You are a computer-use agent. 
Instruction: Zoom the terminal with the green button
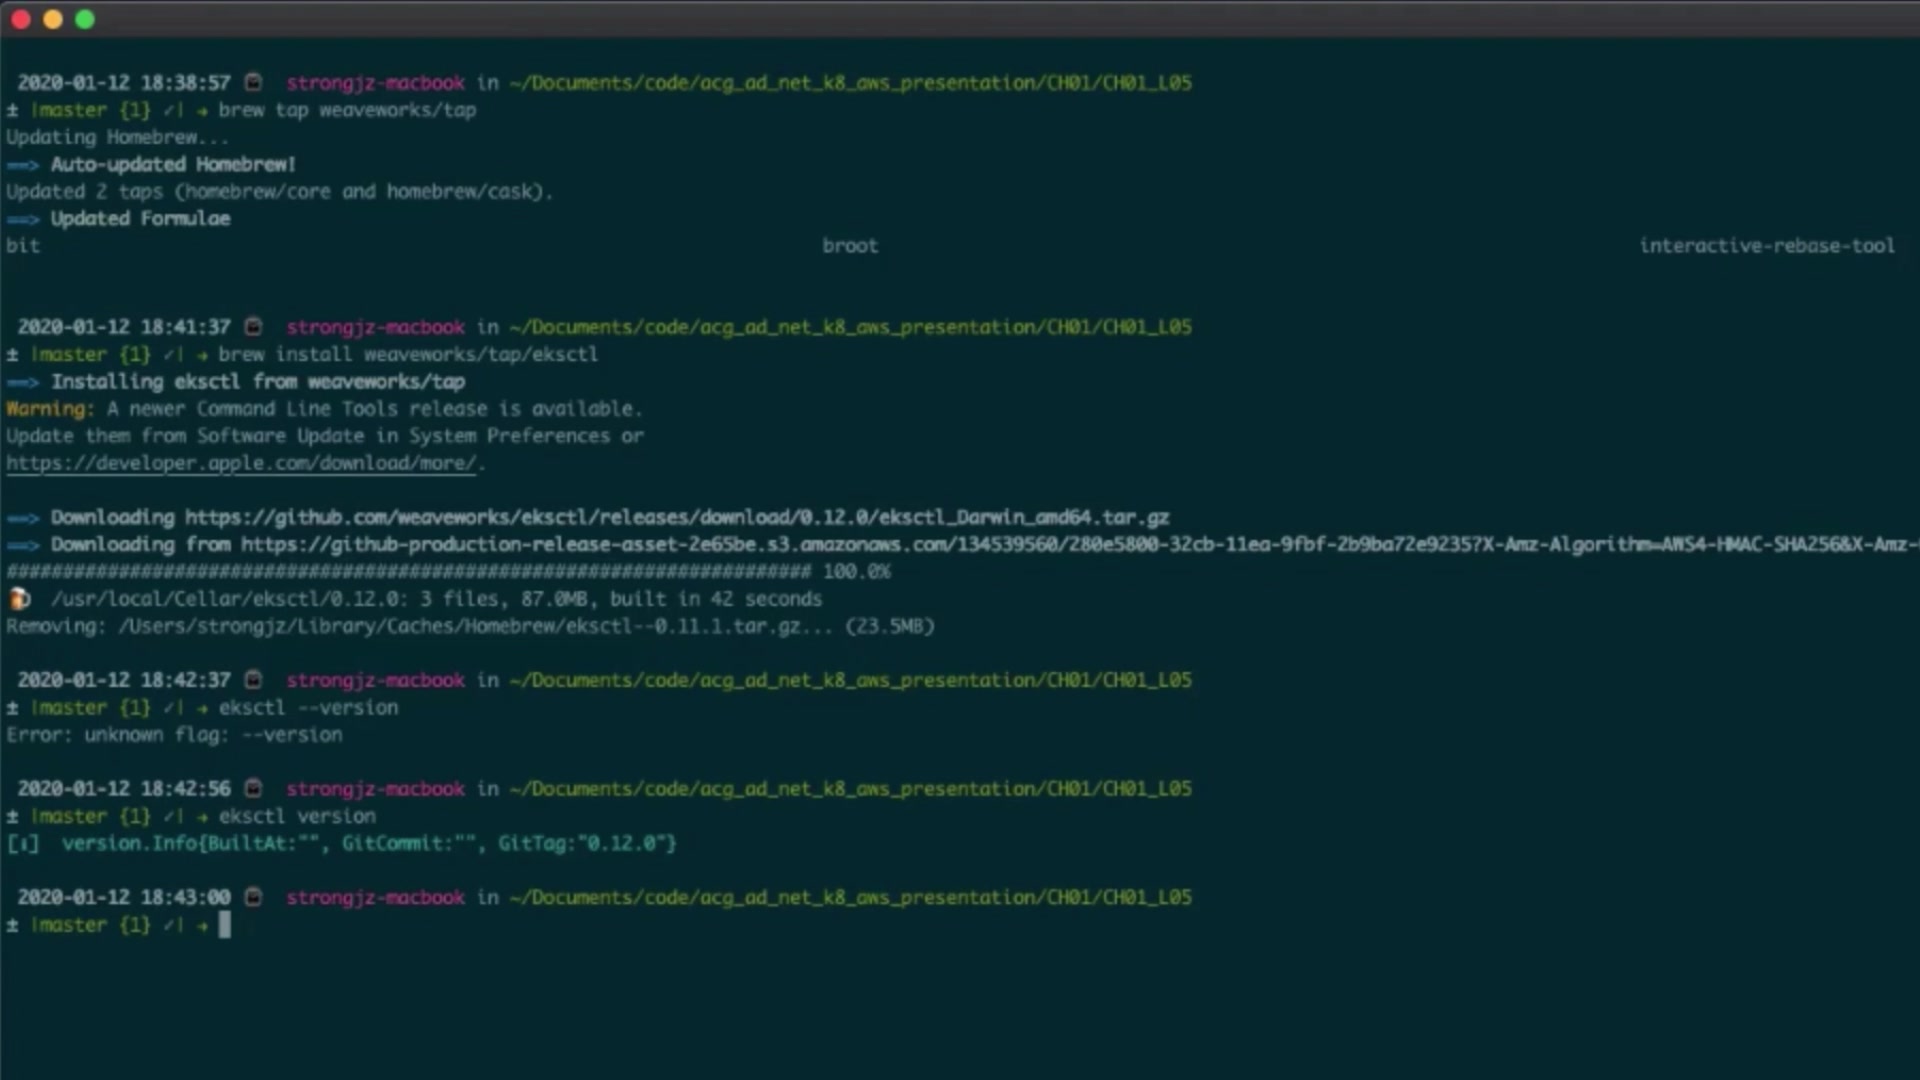[x=85, y=19]
